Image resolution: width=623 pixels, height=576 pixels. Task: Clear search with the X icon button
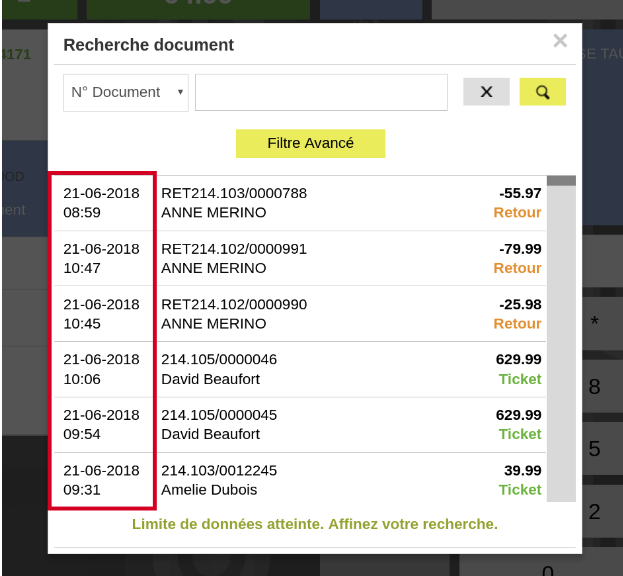(486, 92)
